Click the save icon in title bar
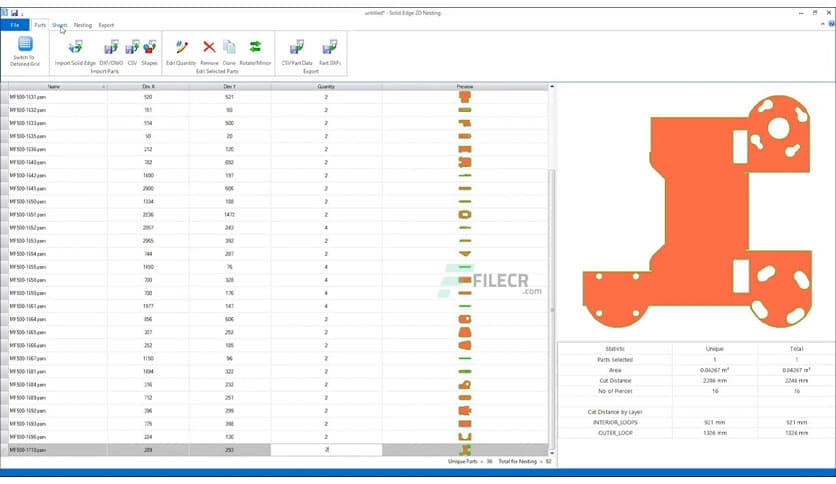Screen dimensions: 836x484 [14, 13]
